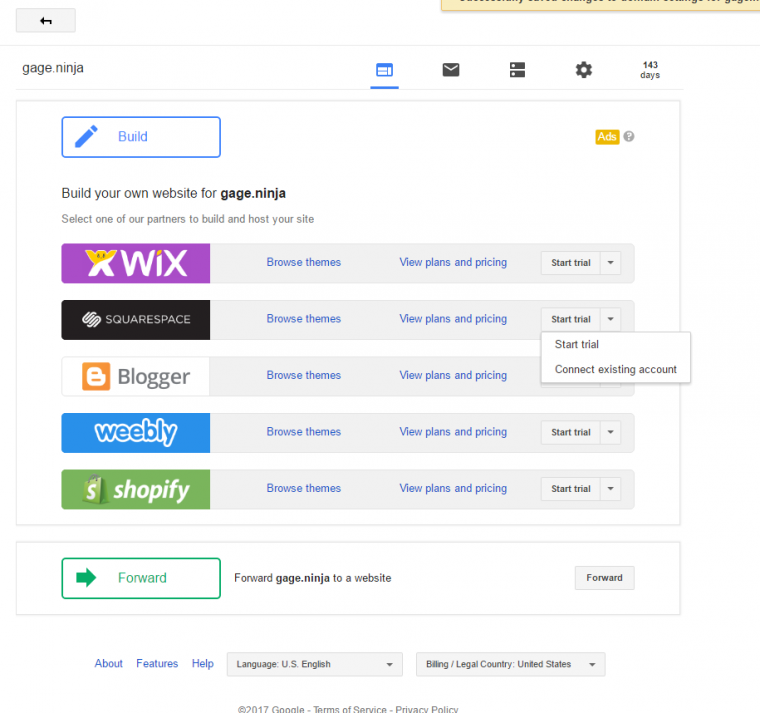Expand Wix Start trial dropdown arrow
Screen dimensions: 760x713
coord(611,263)
